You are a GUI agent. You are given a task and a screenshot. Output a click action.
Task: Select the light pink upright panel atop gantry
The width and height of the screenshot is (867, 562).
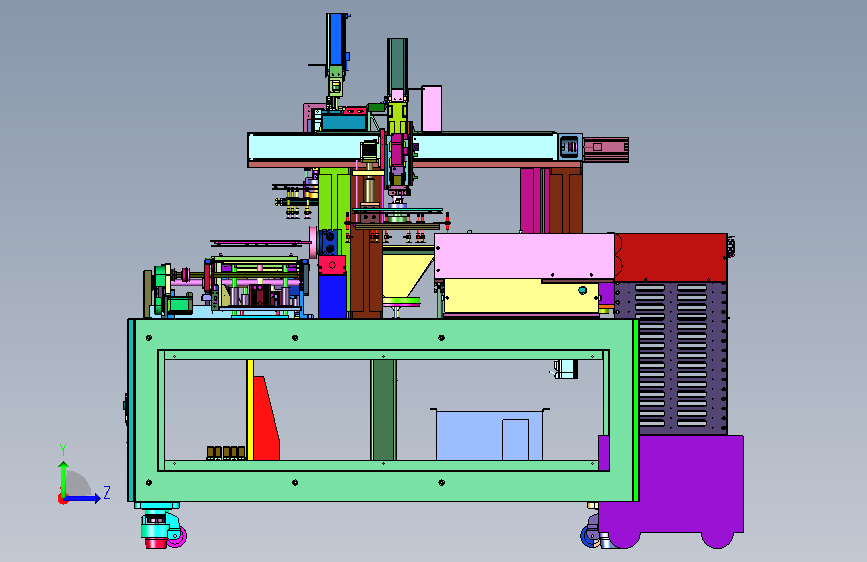pyautogui.click(x=432, y=109)
